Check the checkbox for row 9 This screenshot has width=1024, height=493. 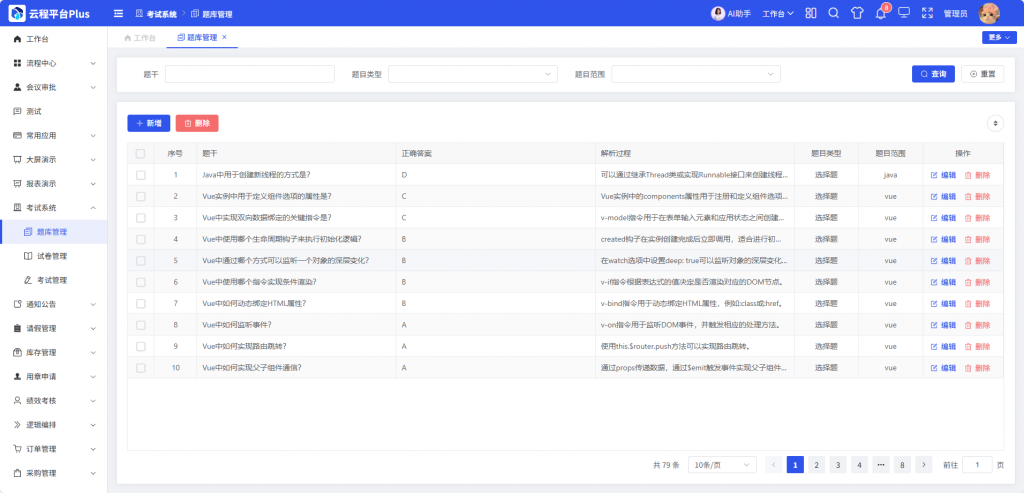point(140,347)
